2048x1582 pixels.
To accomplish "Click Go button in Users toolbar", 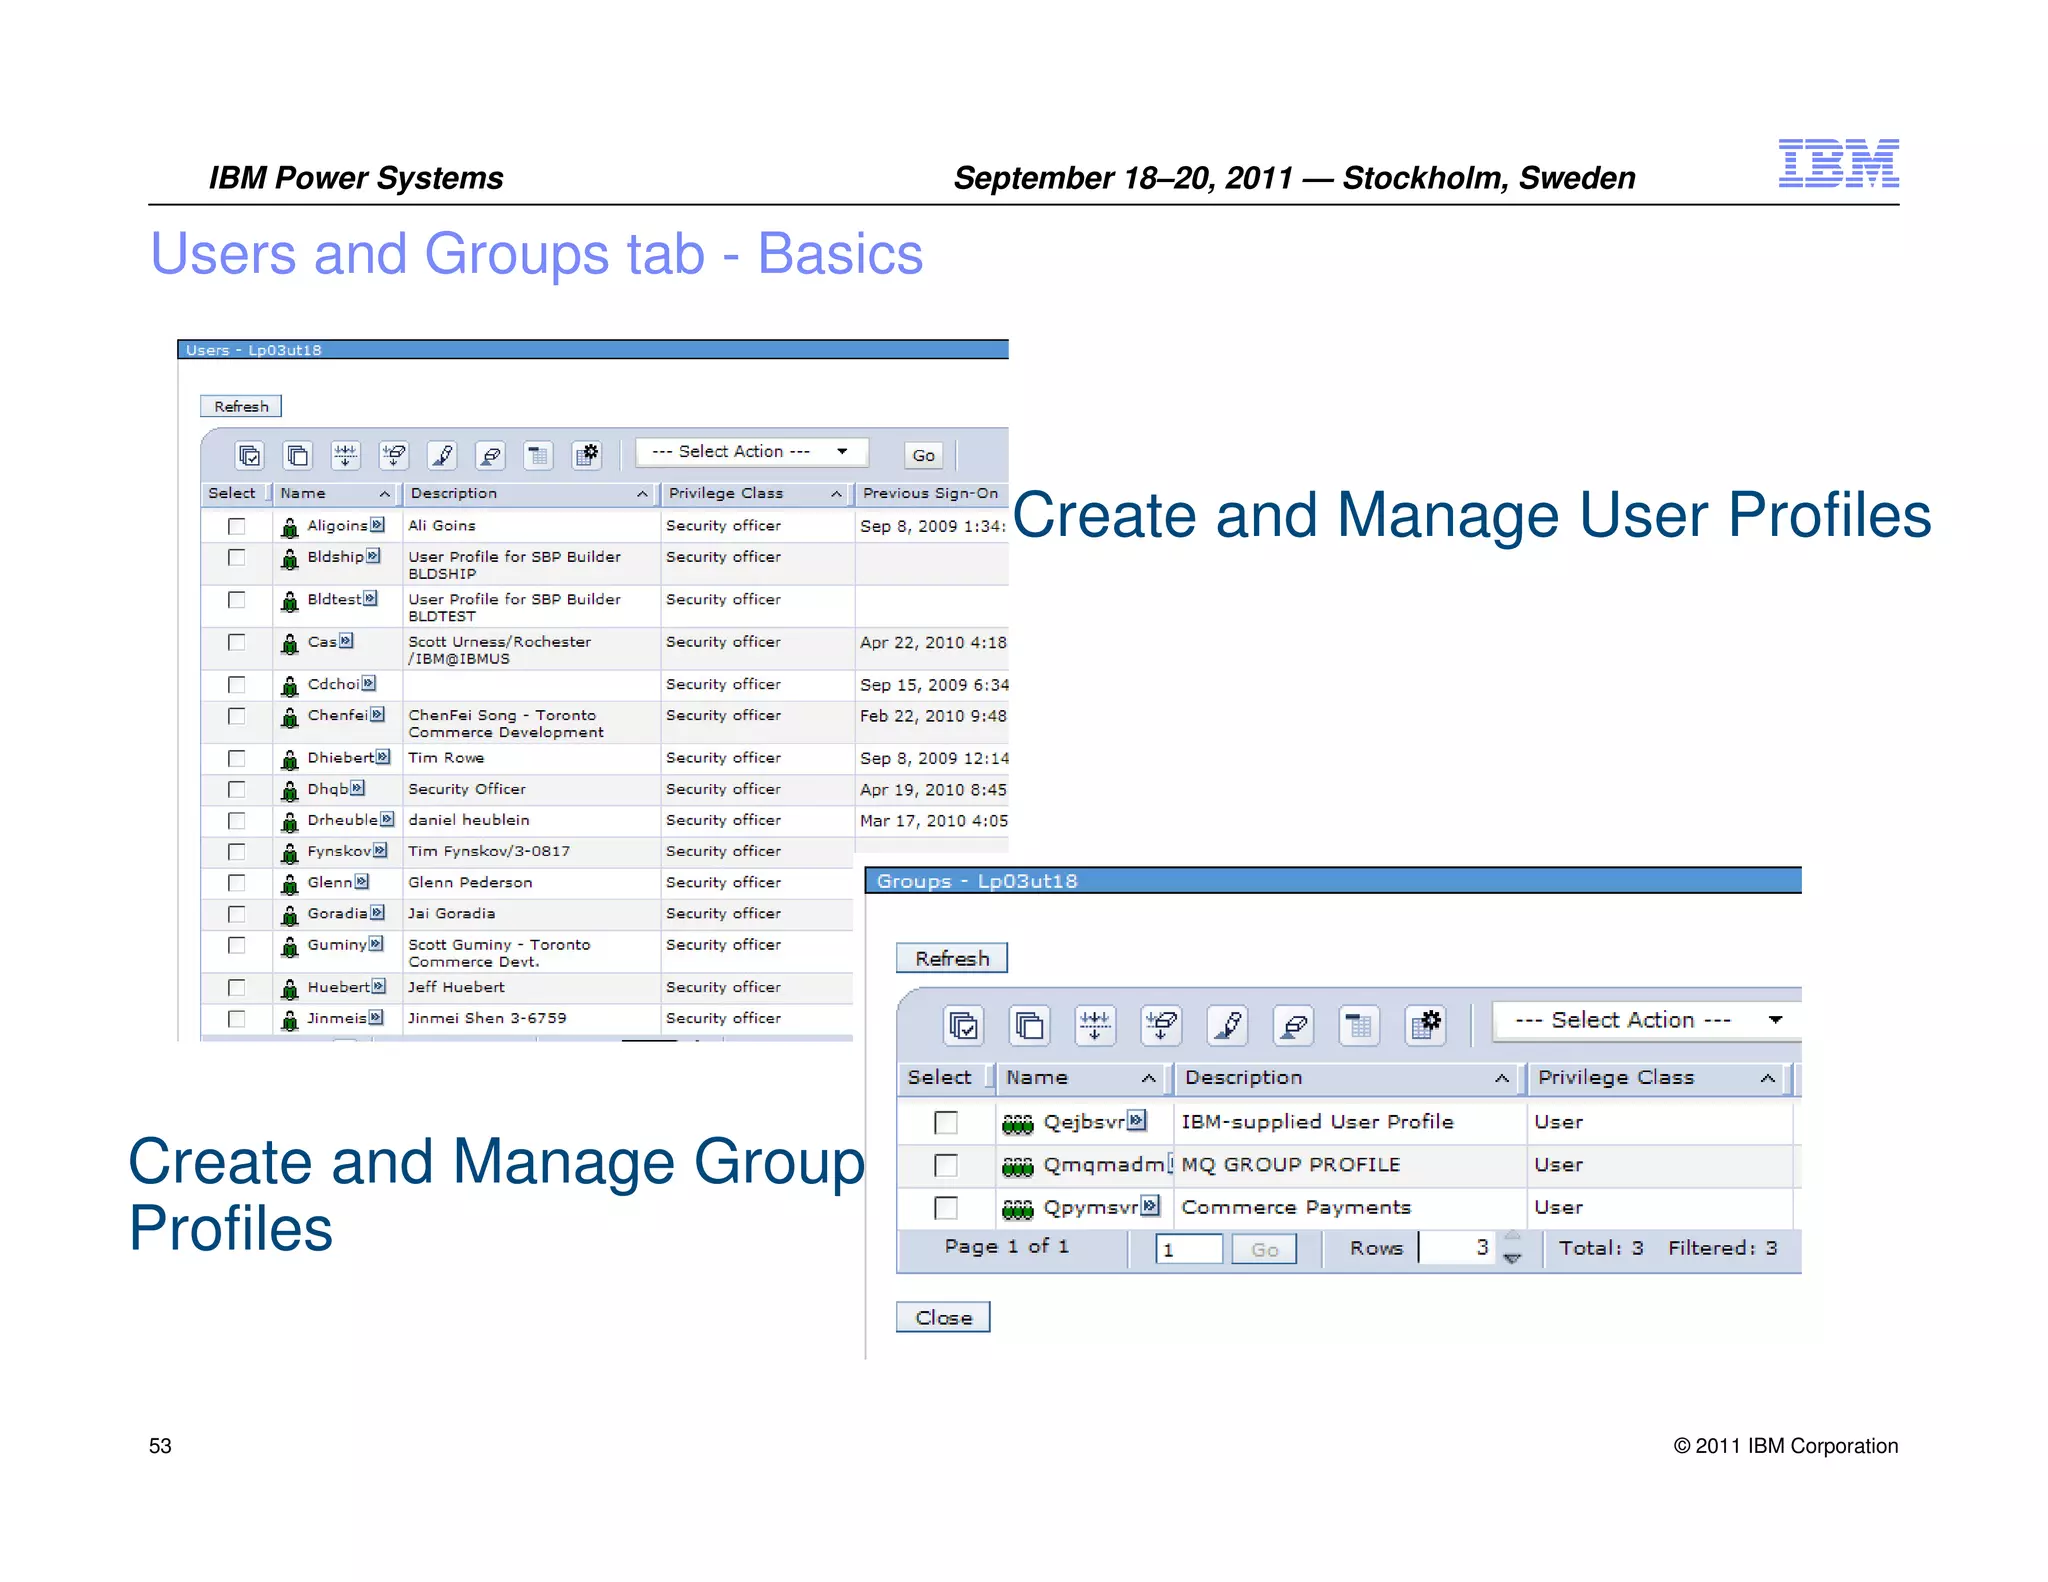I will 923,456.
